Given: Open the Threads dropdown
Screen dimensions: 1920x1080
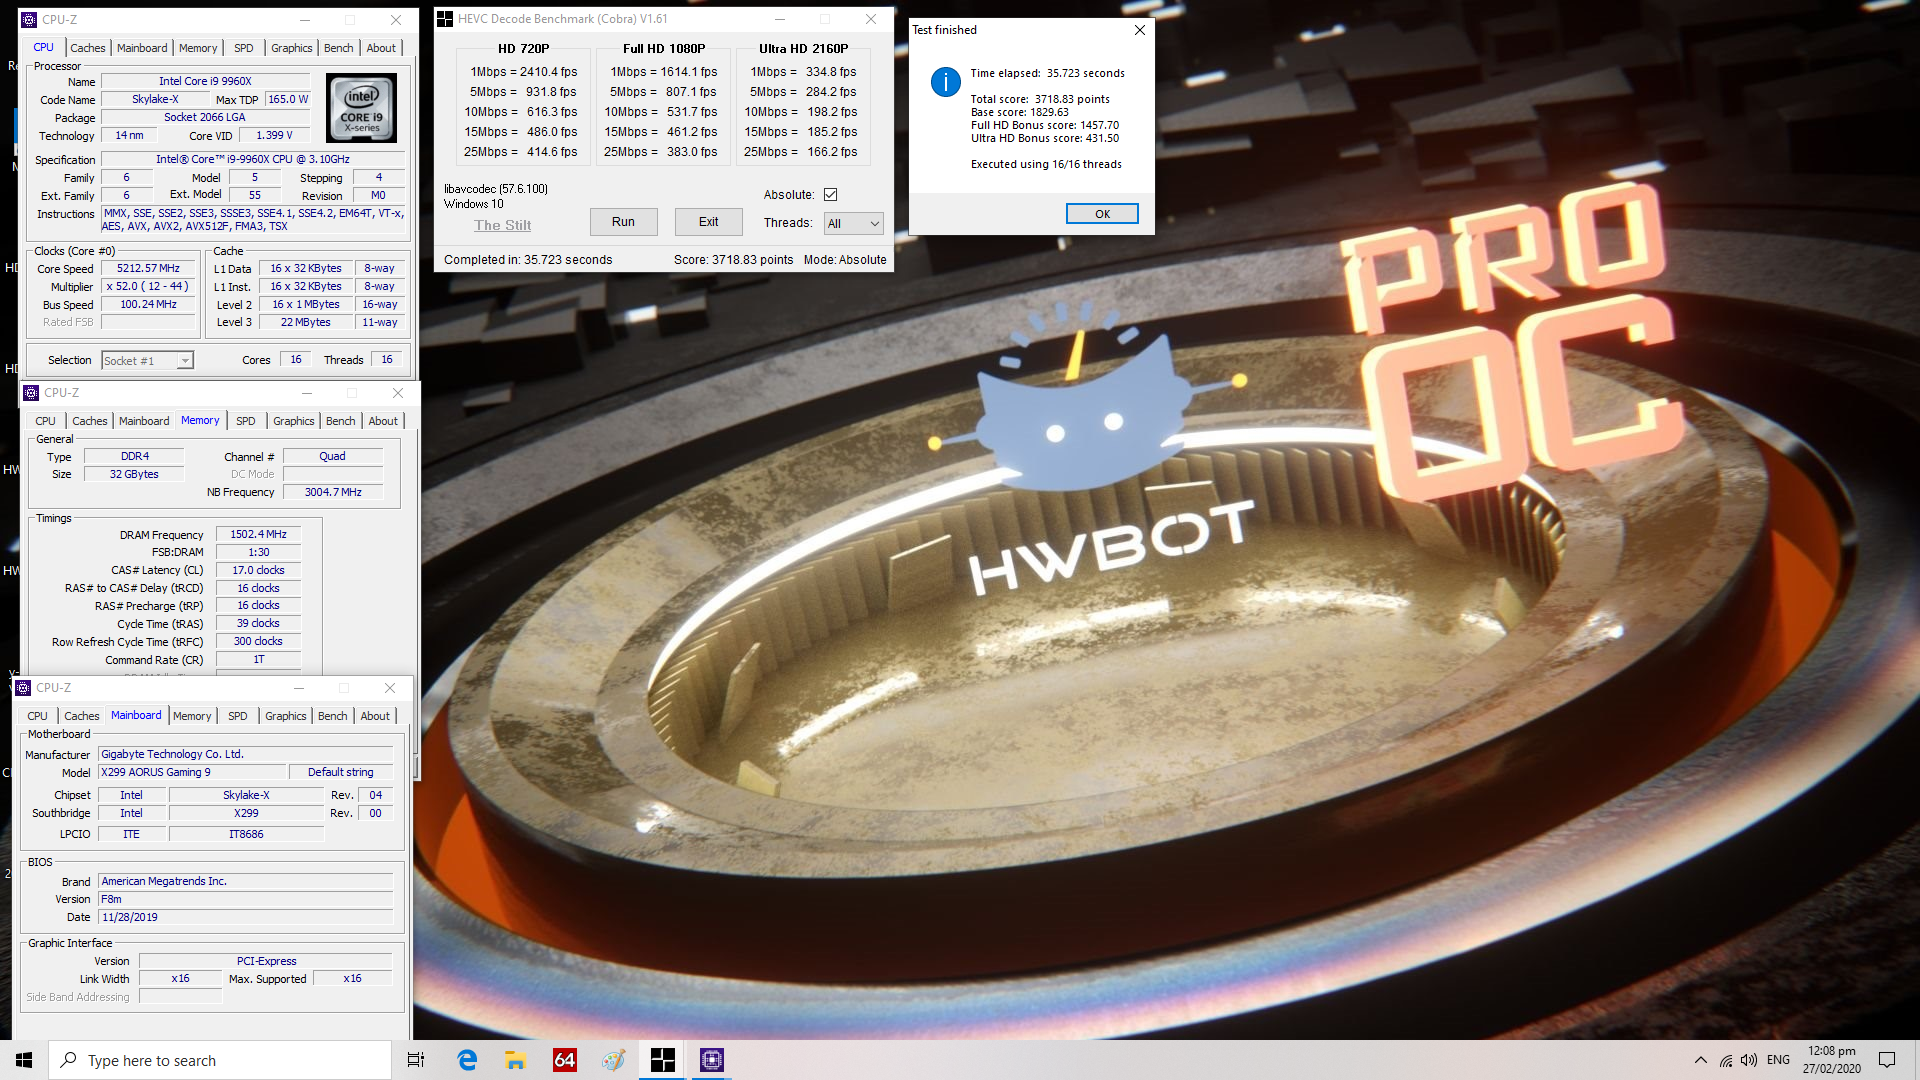Looking at the screenshot, I should tap(853, 224).
